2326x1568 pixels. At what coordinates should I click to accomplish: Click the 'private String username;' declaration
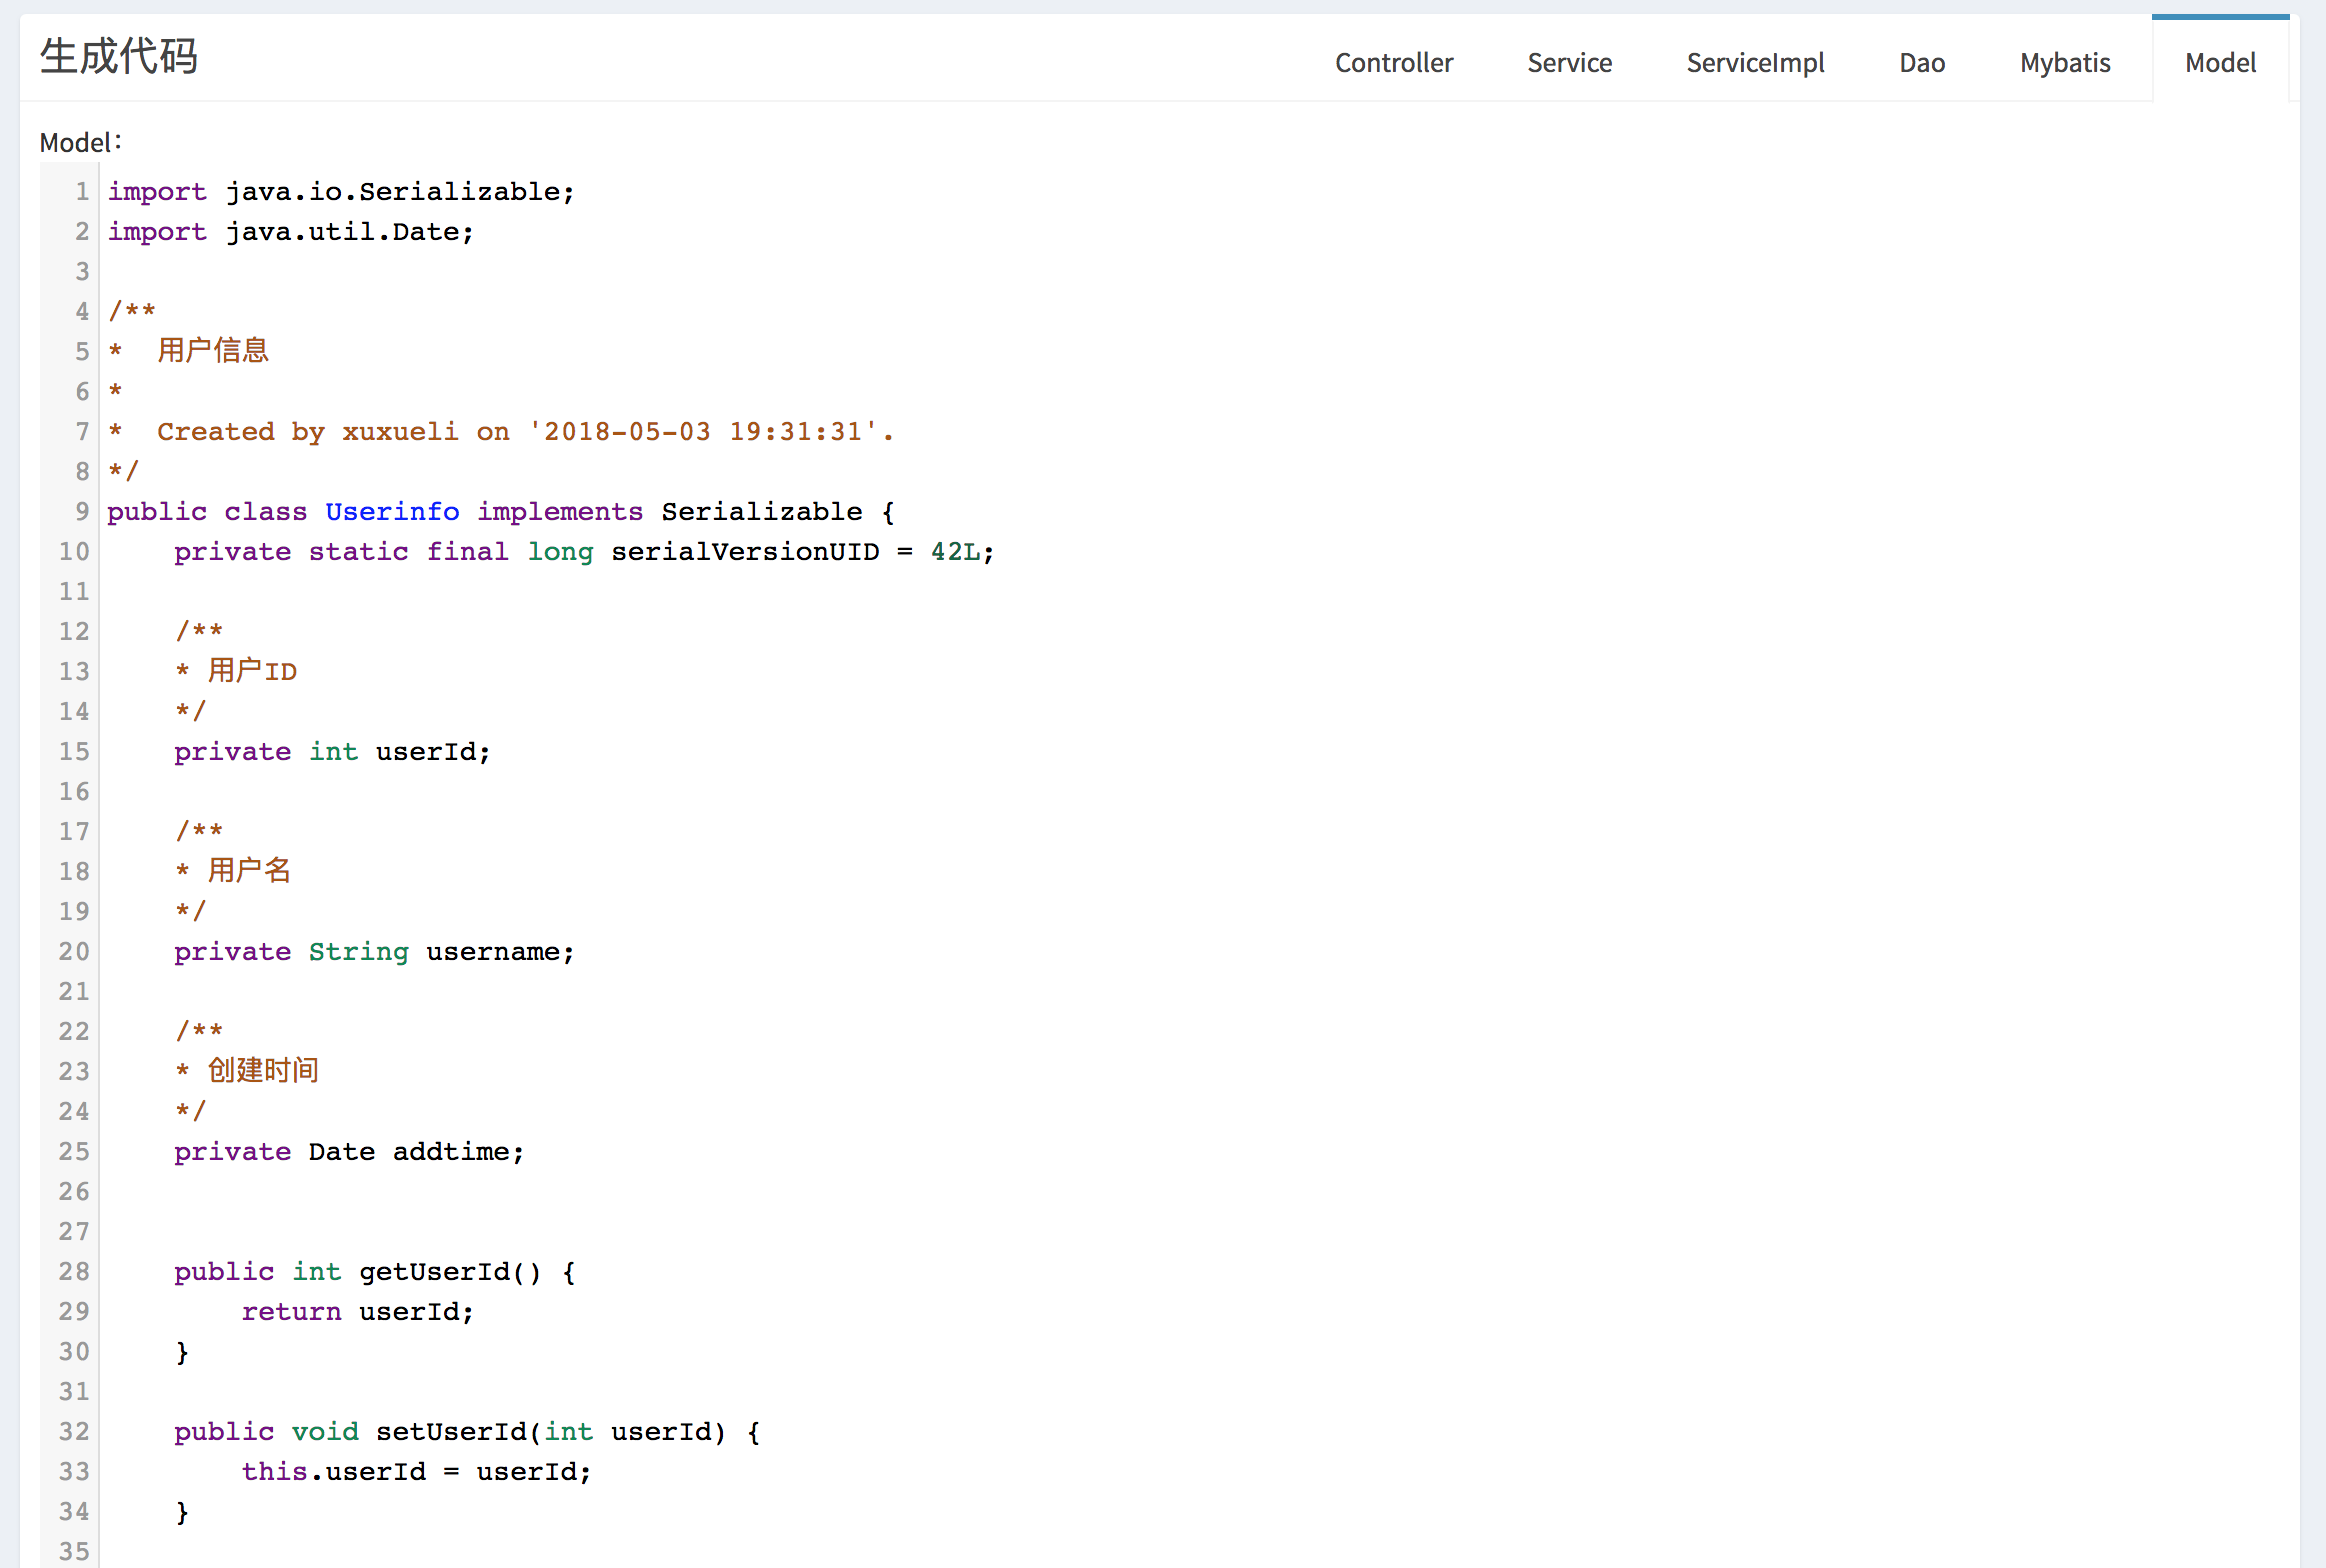(374, 952)
